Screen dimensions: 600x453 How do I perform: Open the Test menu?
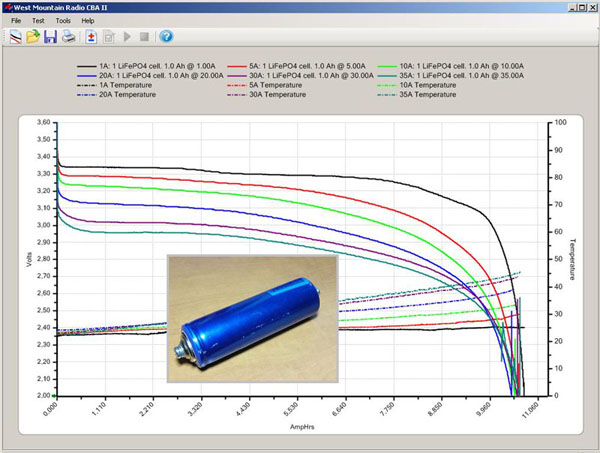click(x=38, y=20)
